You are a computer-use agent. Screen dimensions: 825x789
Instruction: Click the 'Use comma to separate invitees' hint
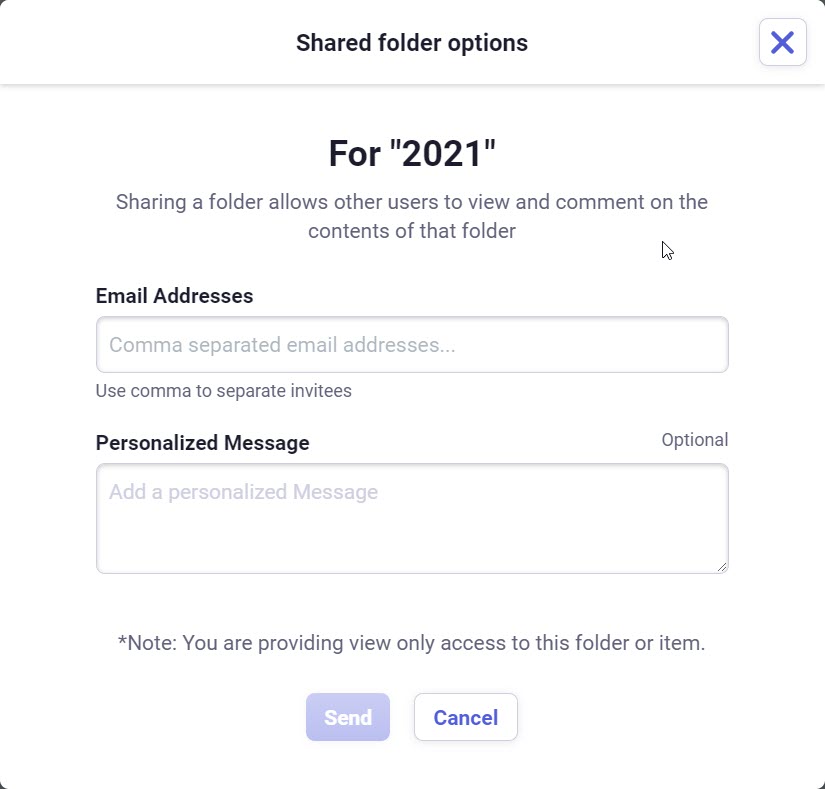coord(223,391)
